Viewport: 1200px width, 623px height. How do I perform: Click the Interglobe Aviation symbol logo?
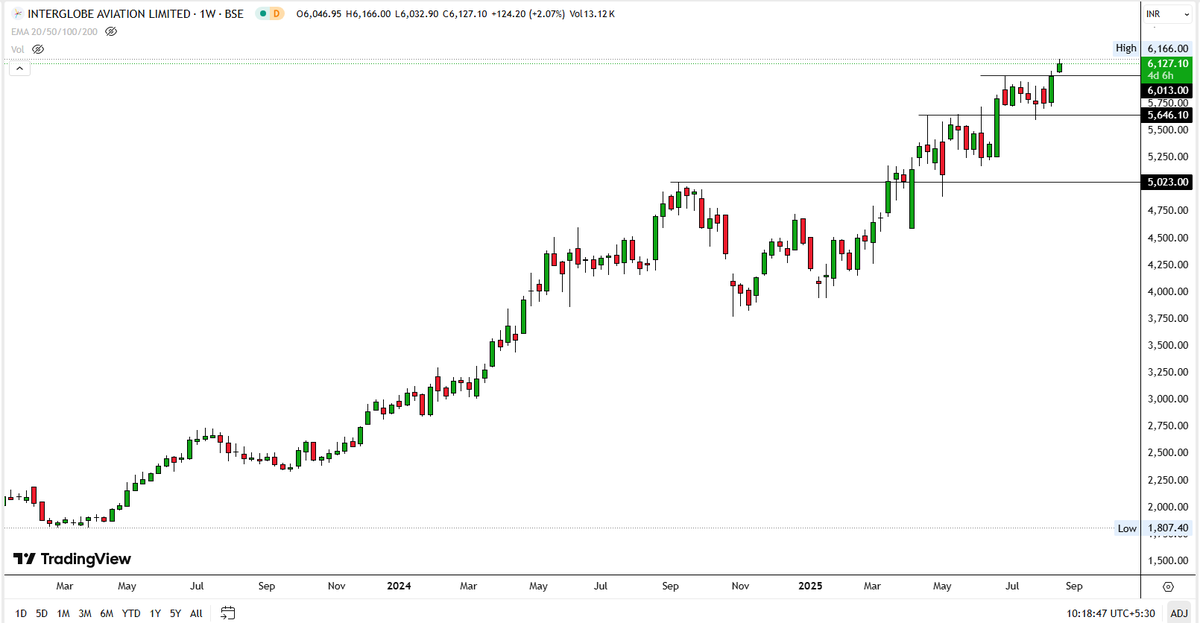point(16,15)
